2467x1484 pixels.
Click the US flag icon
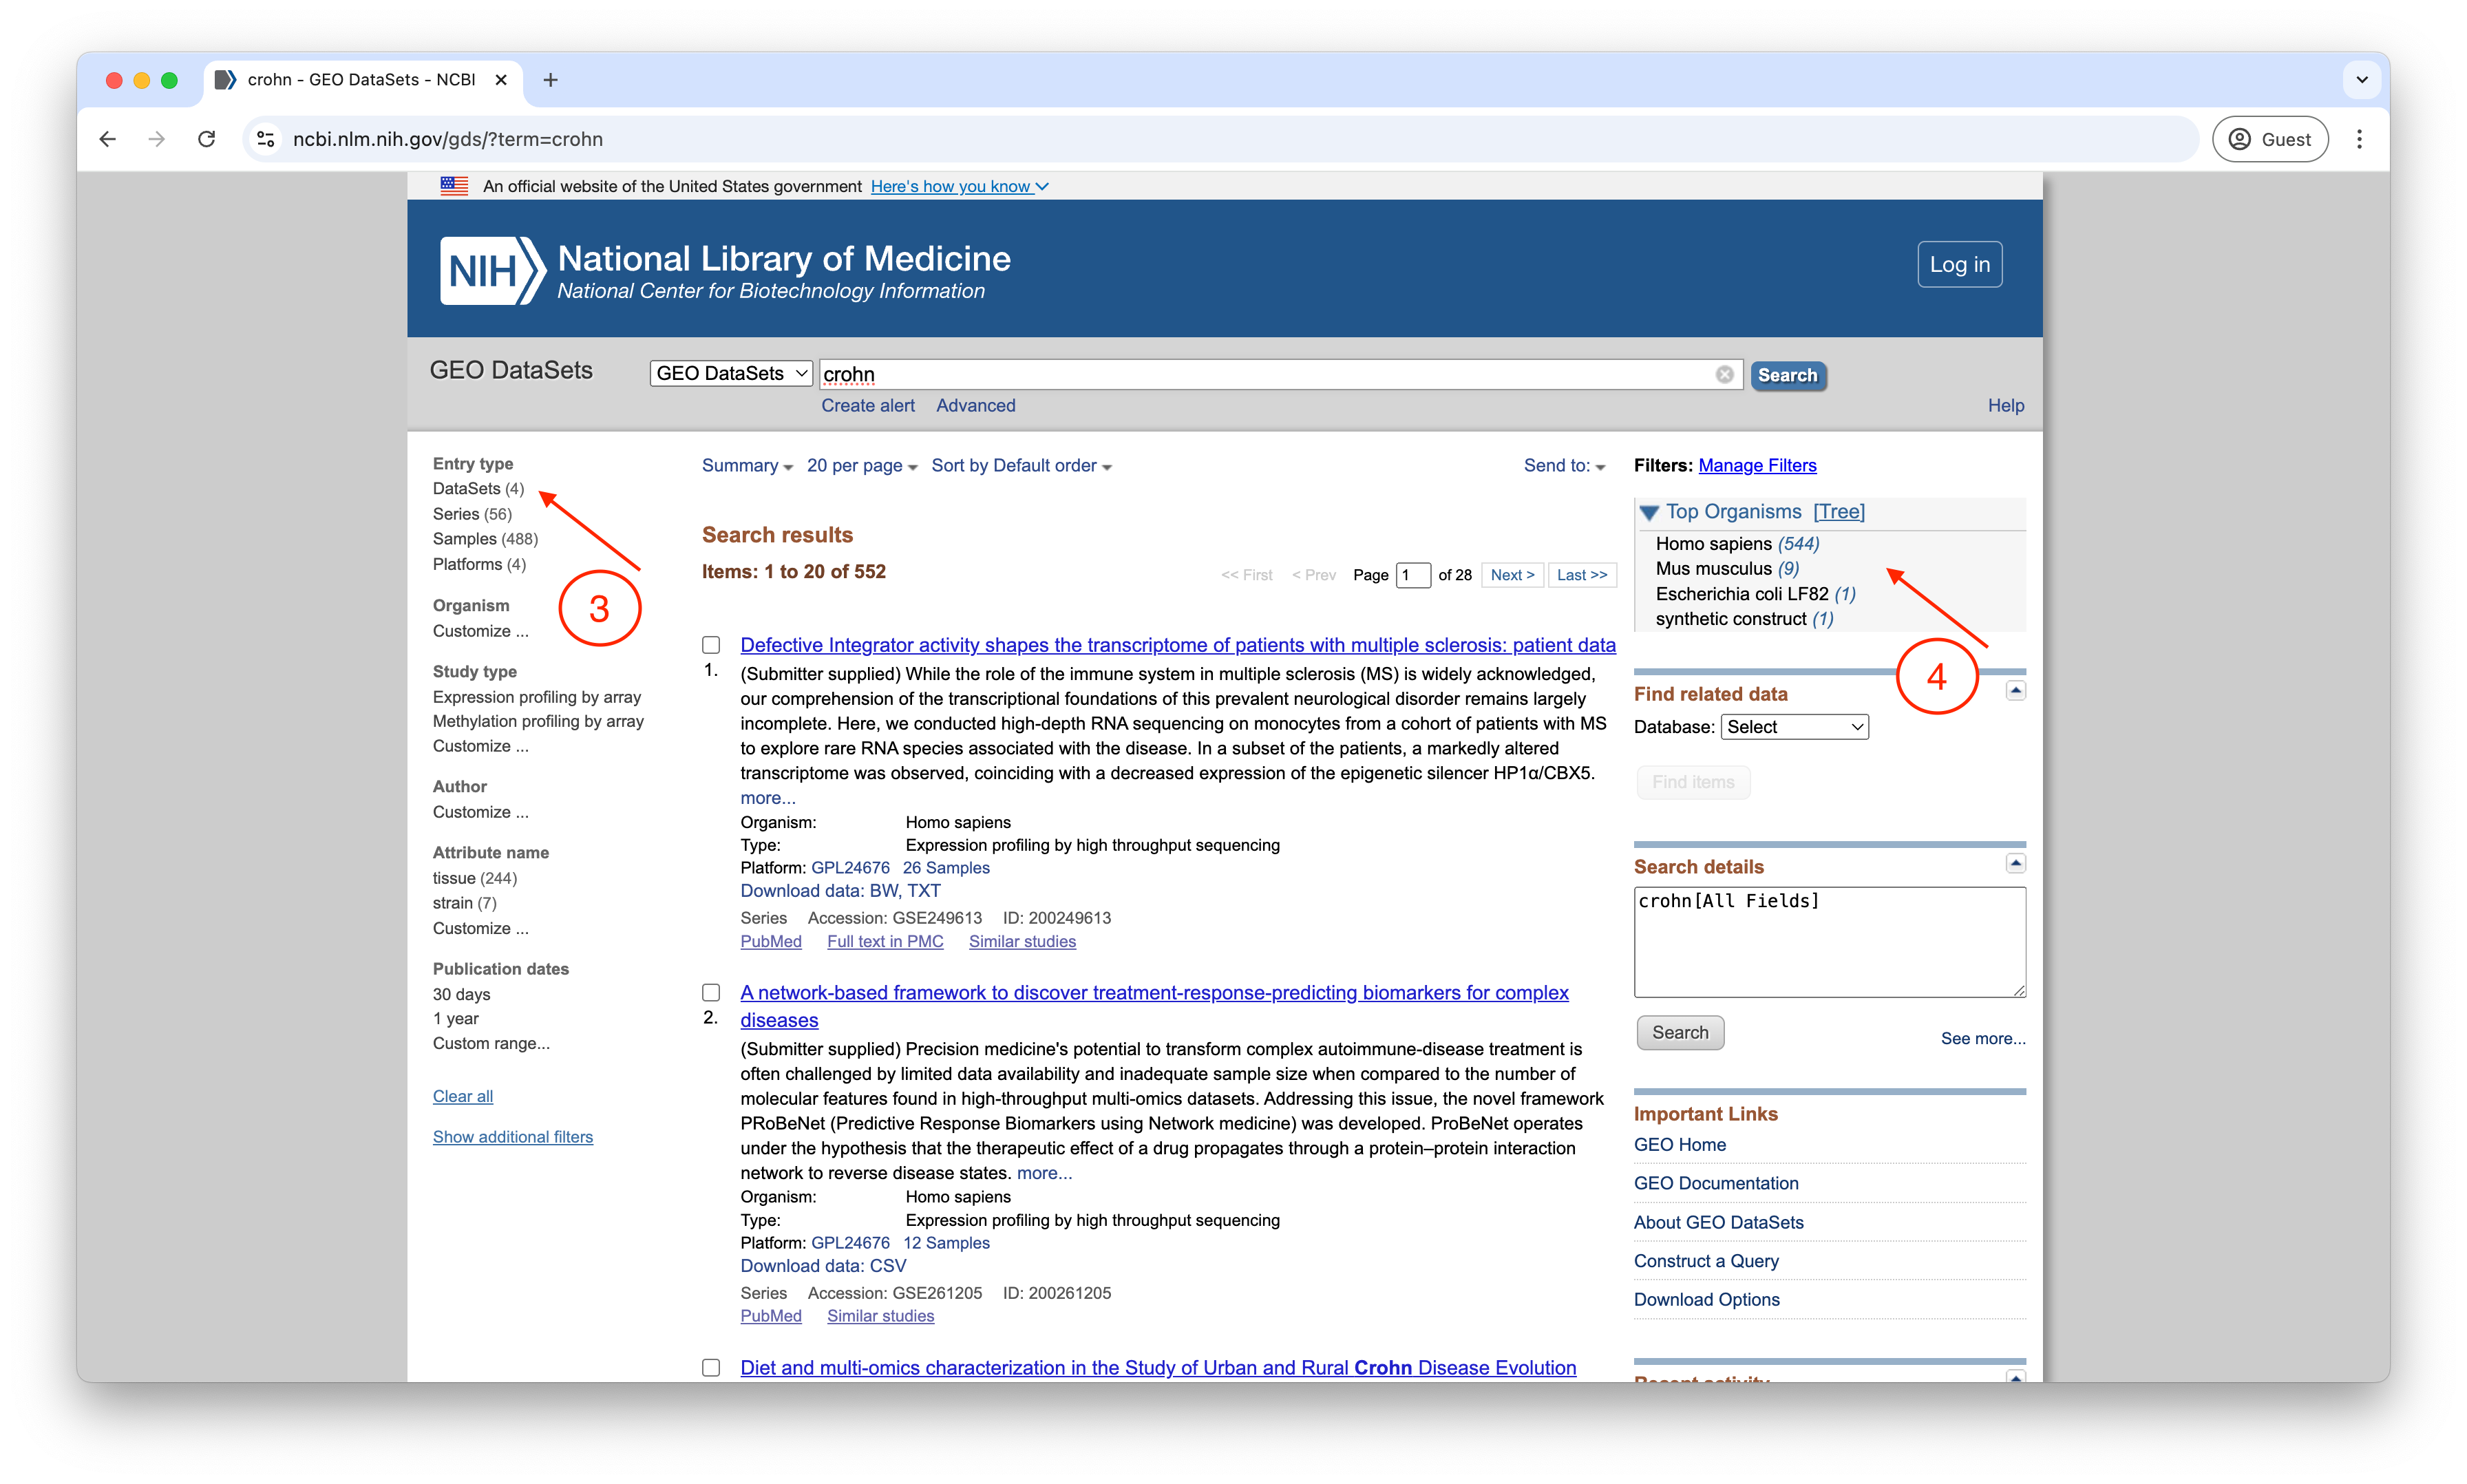point(454,186)
